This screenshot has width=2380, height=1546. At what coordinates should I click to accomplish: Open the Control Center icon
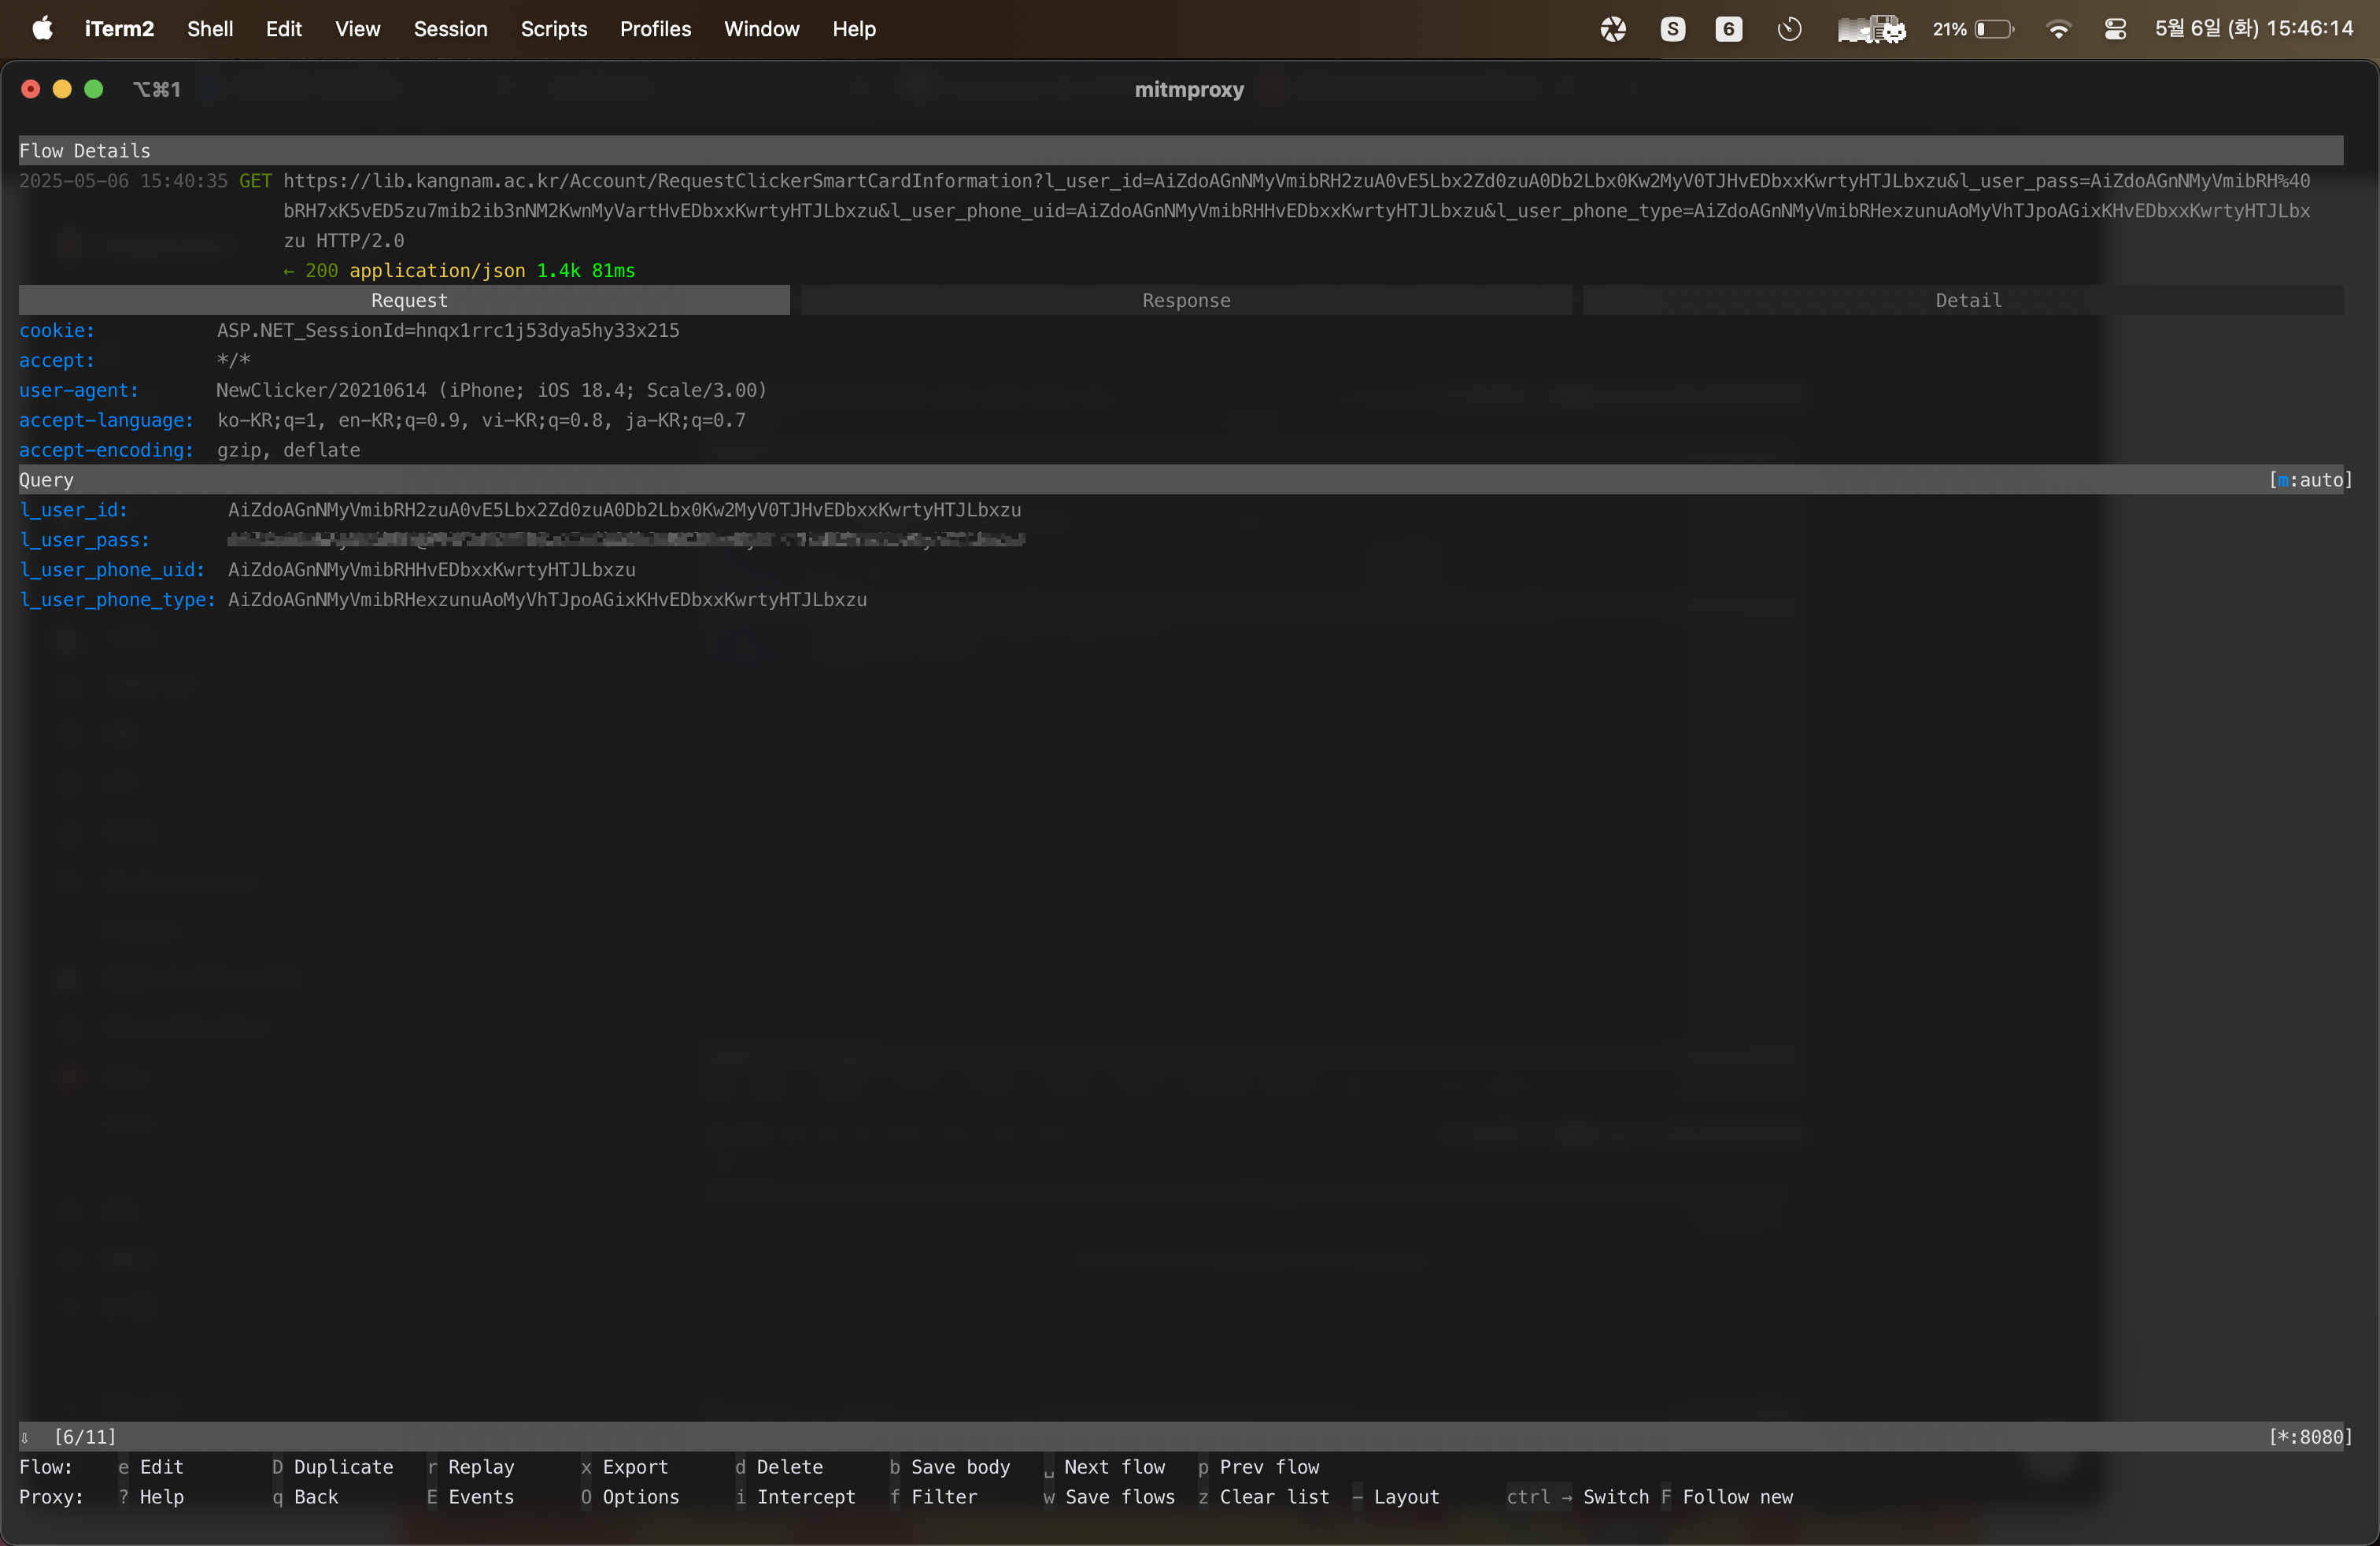[2114, 29]
